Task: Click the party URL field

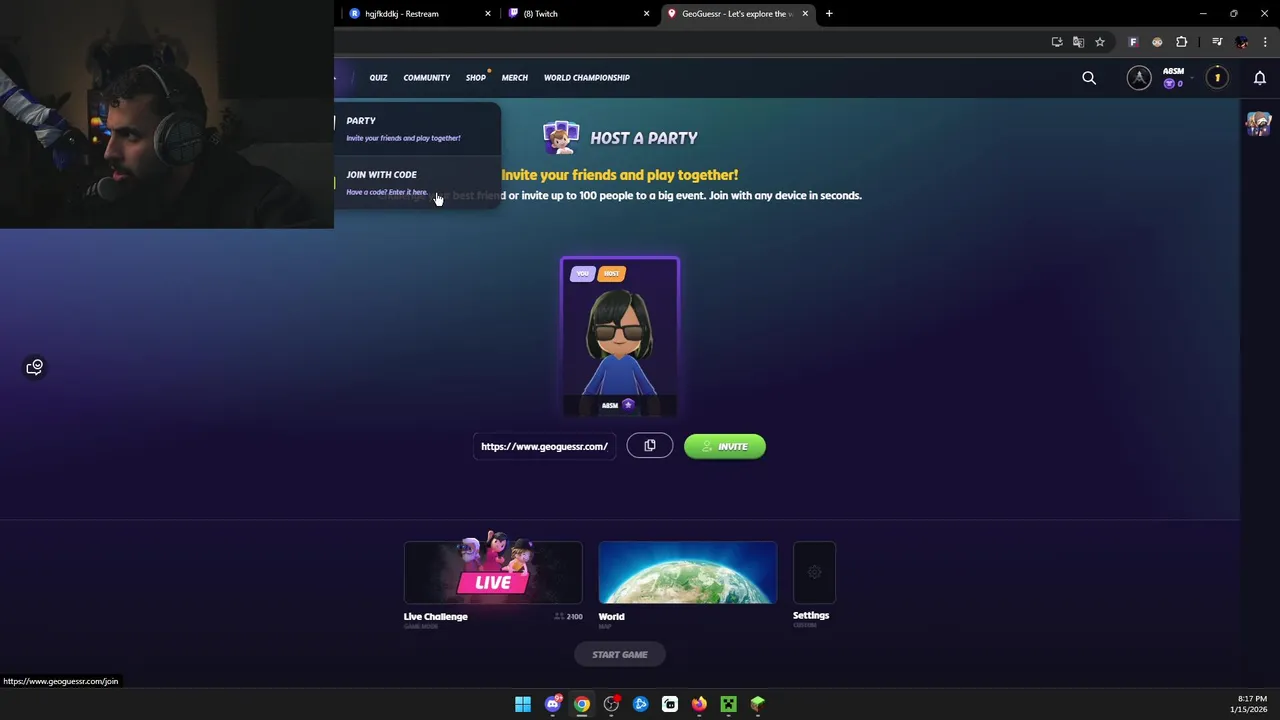Action: 545,446
